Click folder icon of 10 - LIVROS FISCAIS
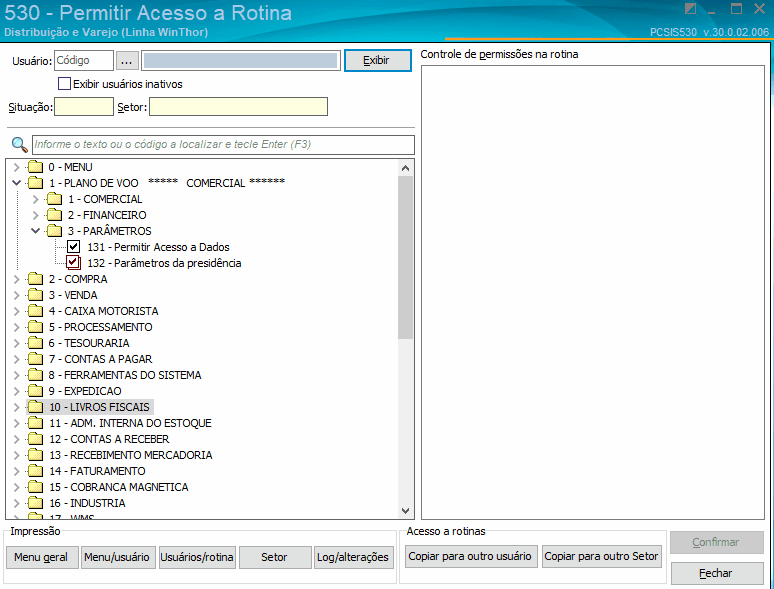This screenshot has height=589, width=774. tap(36, 407)
